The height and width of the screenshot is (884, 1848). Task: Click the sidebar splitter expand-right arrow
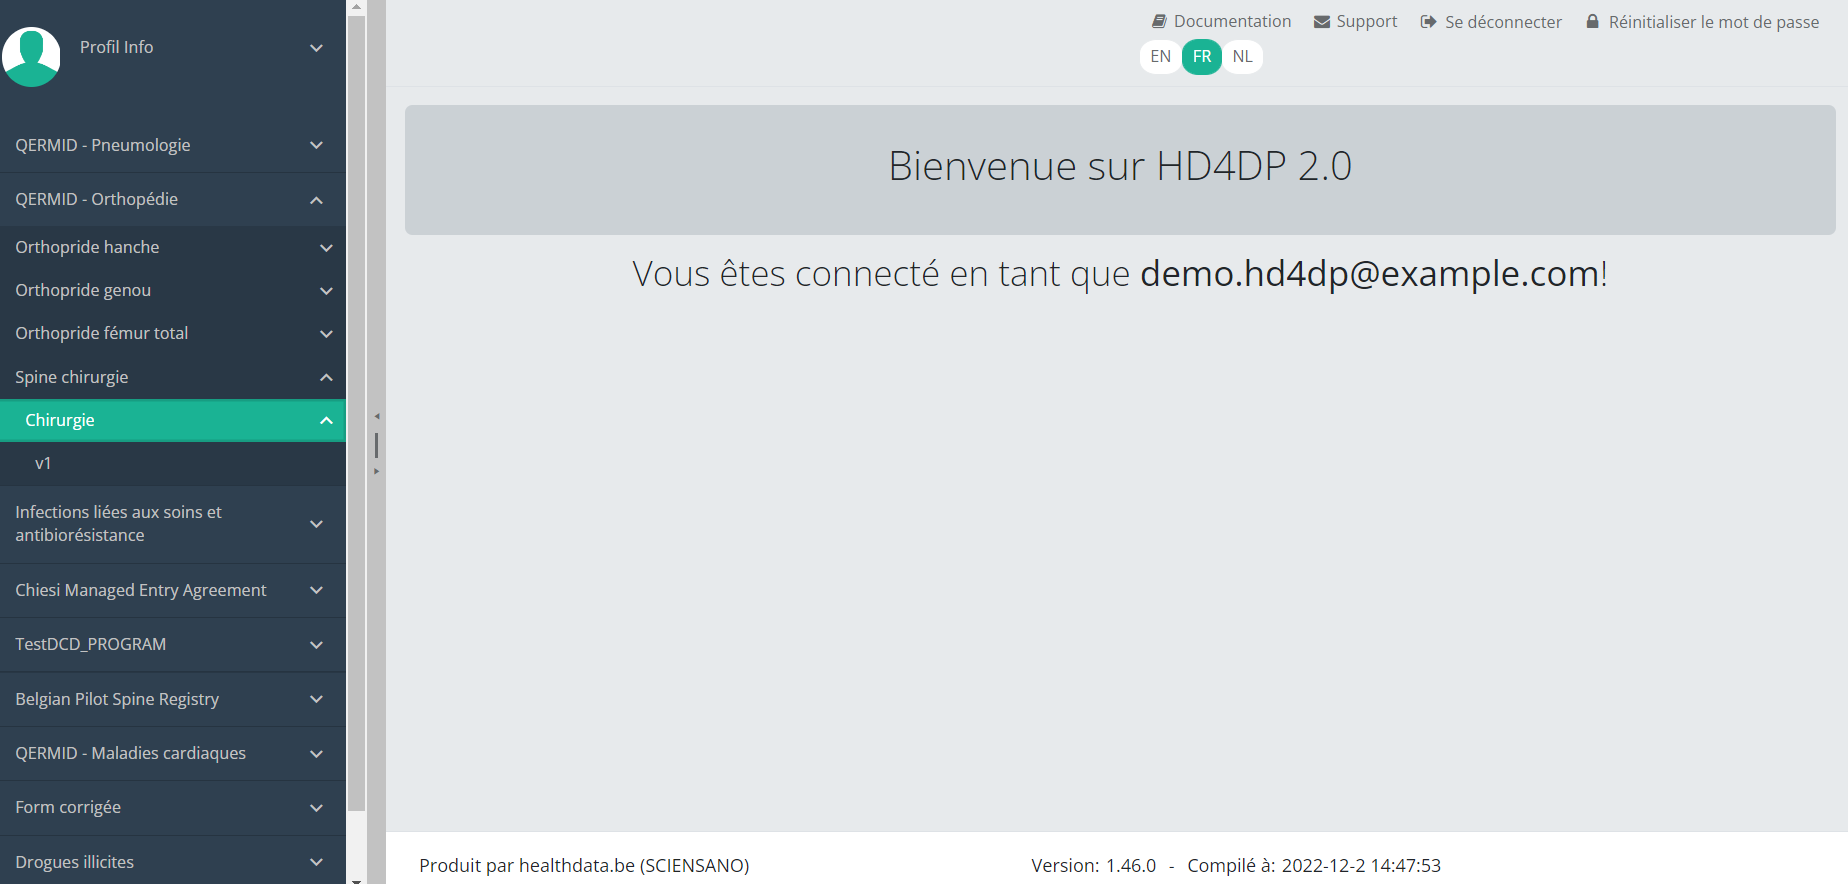[377, 471]
